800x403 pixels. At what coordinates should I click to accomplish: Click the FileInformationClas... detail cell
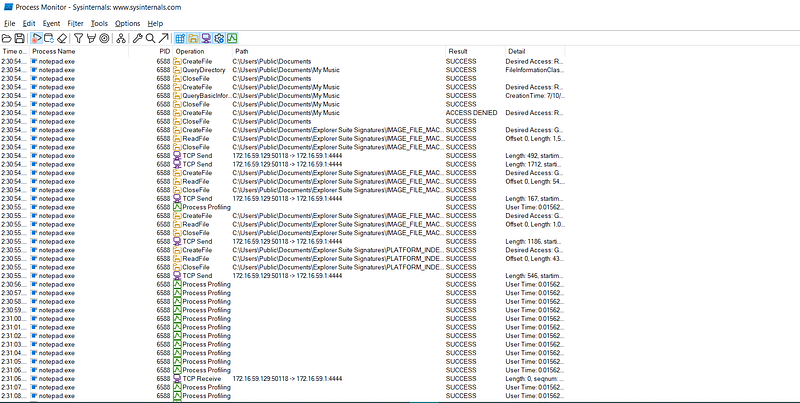[x=535, y=70]
